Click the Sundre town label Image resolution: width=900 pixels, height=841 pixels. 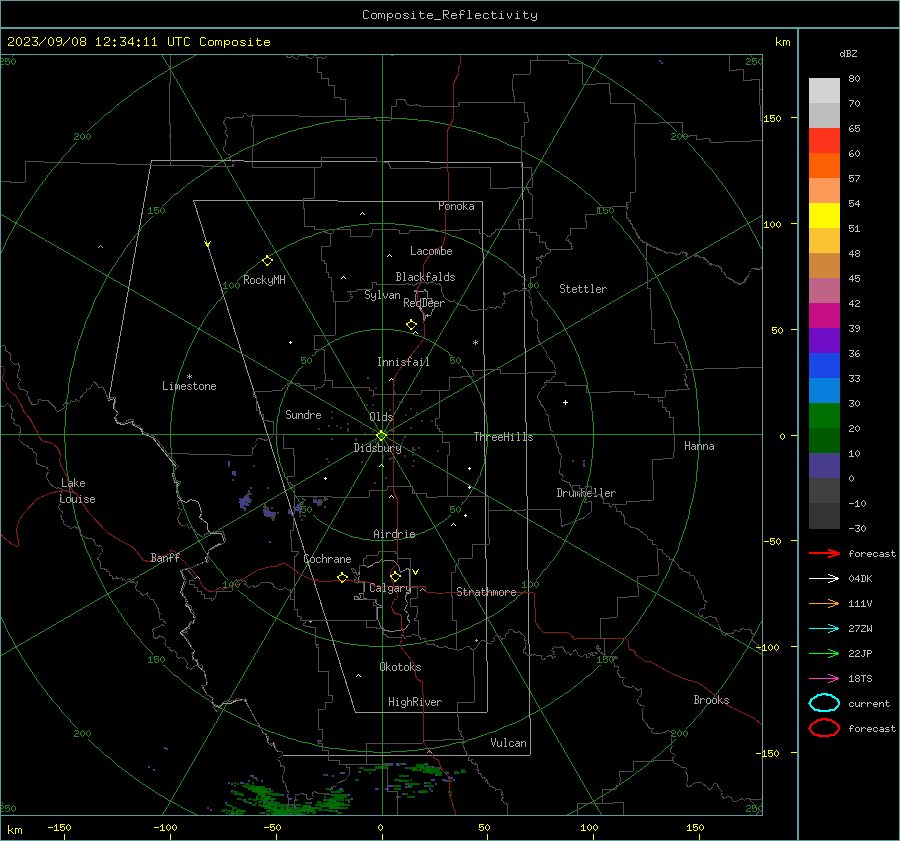(303, 414)
